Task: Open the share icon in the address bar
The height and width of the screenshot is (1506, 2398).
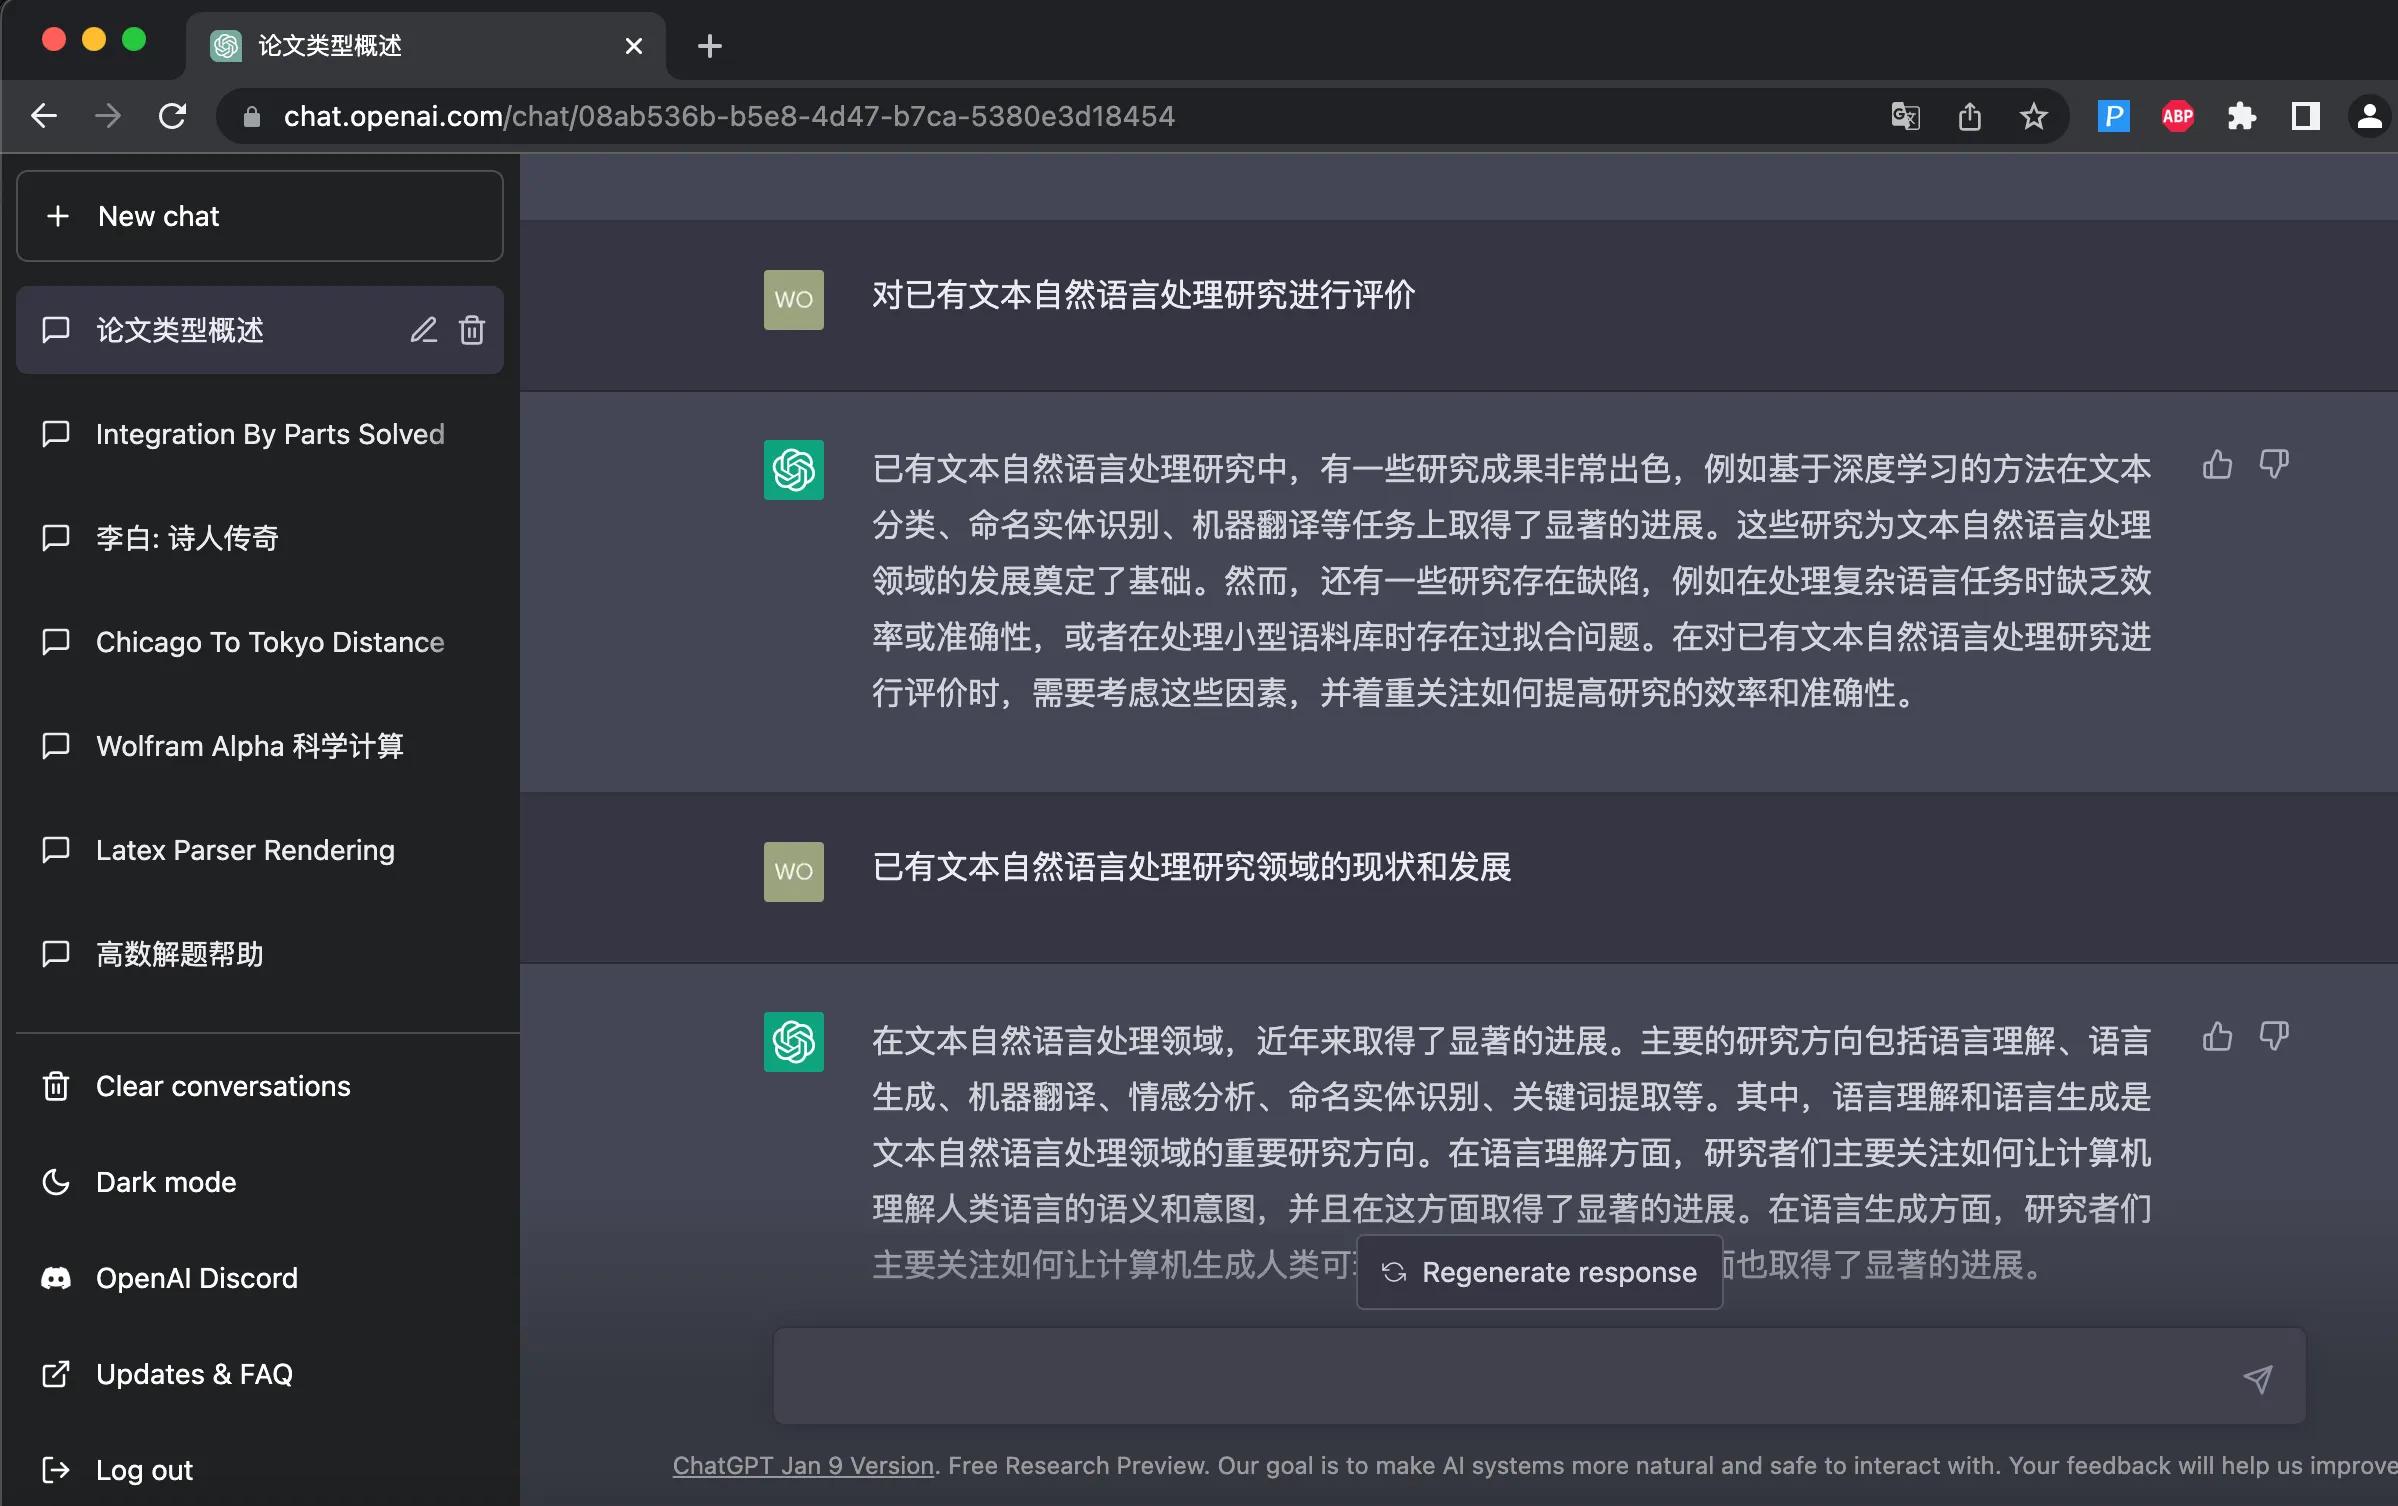Action: [1969, 116]
